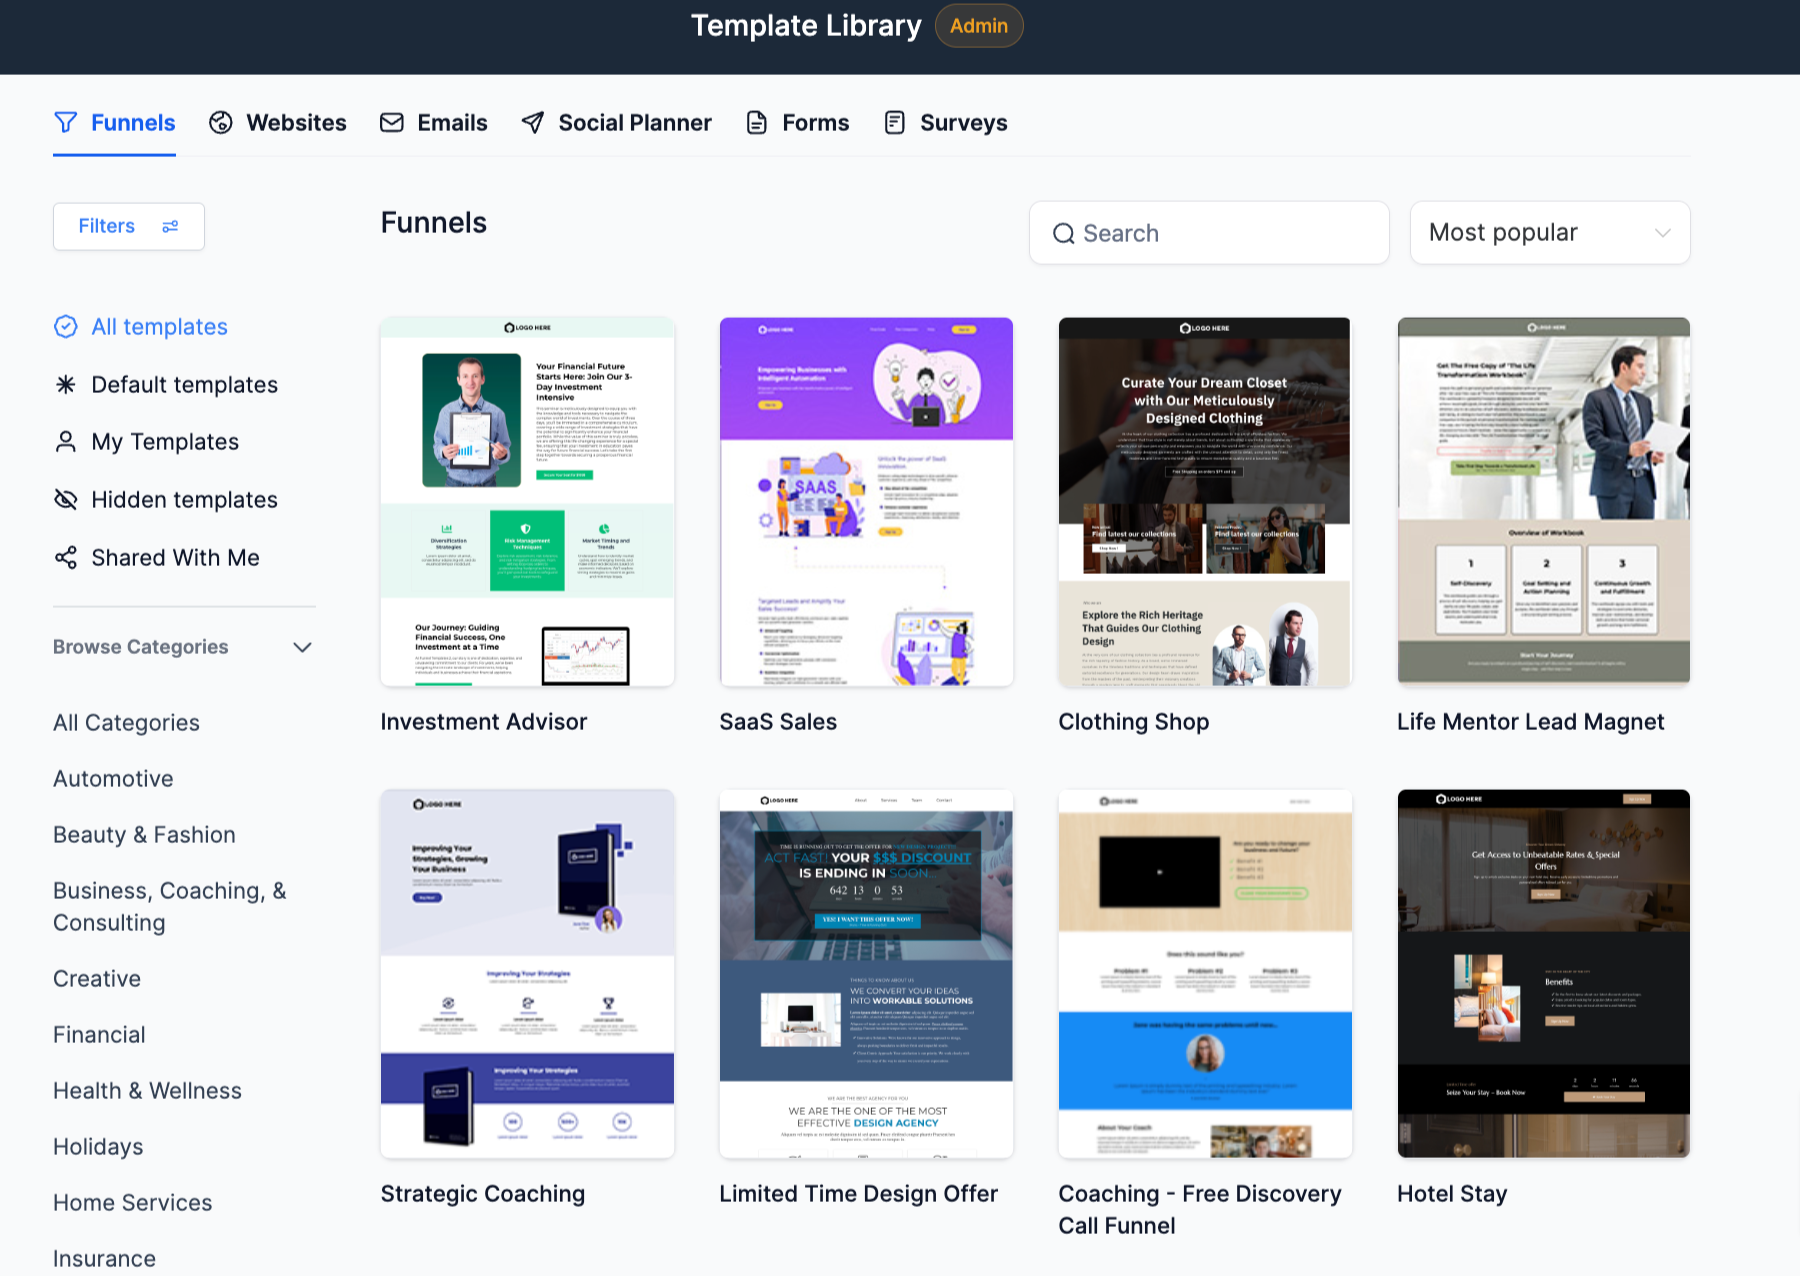Open the Investment Advisor template thumbnail
The width and height of the screenshot is (1800, 1276).
tap(527, 502)
